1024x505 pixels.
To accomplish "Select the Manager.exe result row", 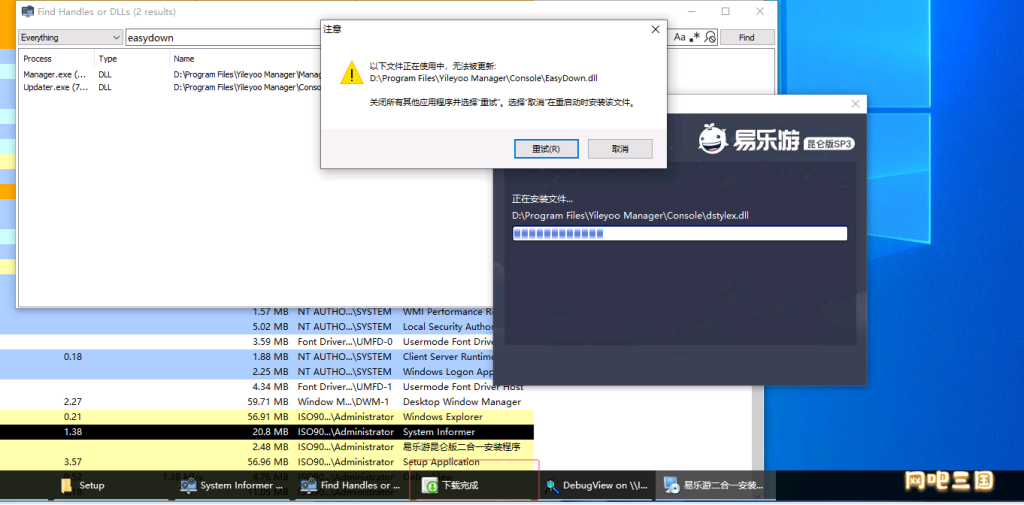I will tap(169, 74).
